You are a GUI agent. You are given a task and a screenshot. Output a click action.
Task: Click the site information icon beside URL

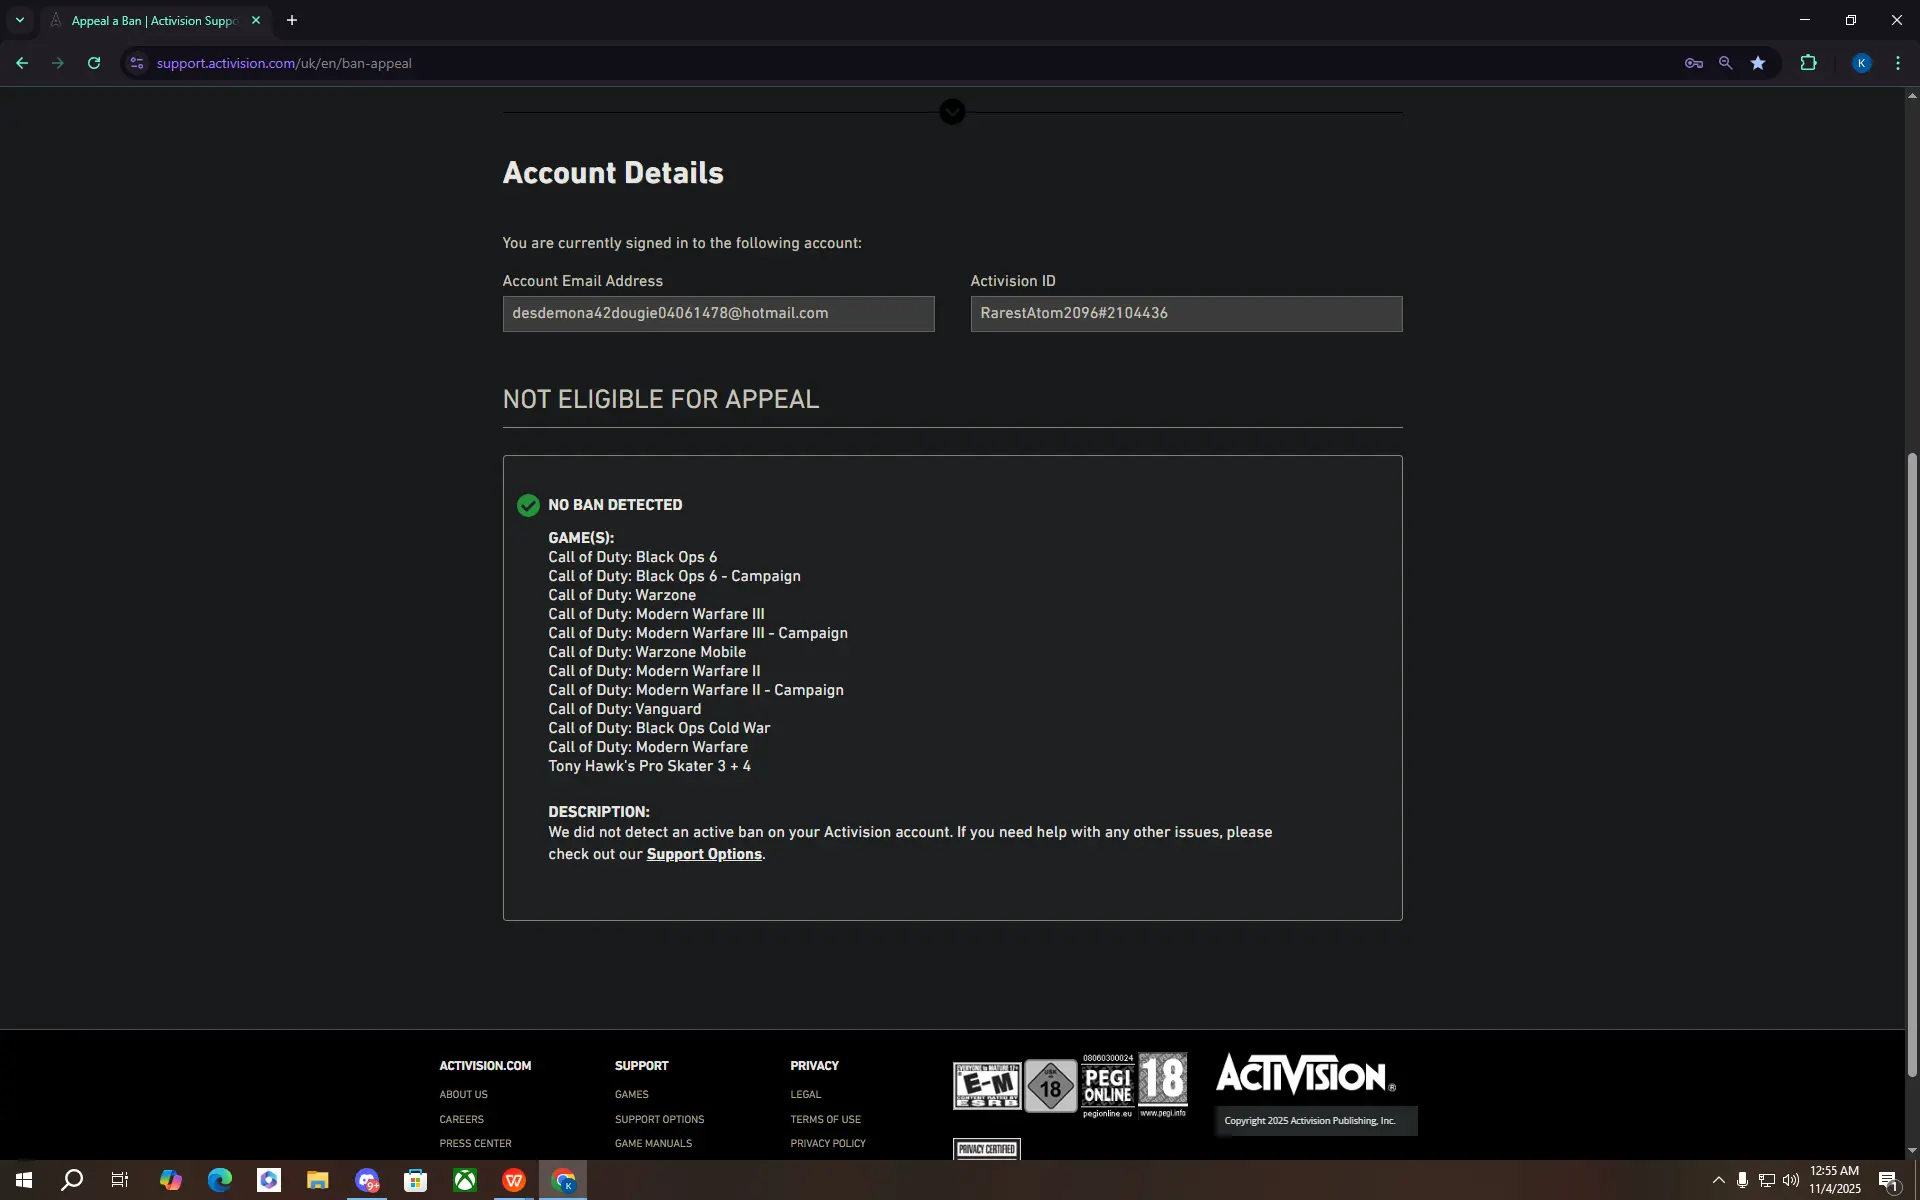[x=137, y=63]
